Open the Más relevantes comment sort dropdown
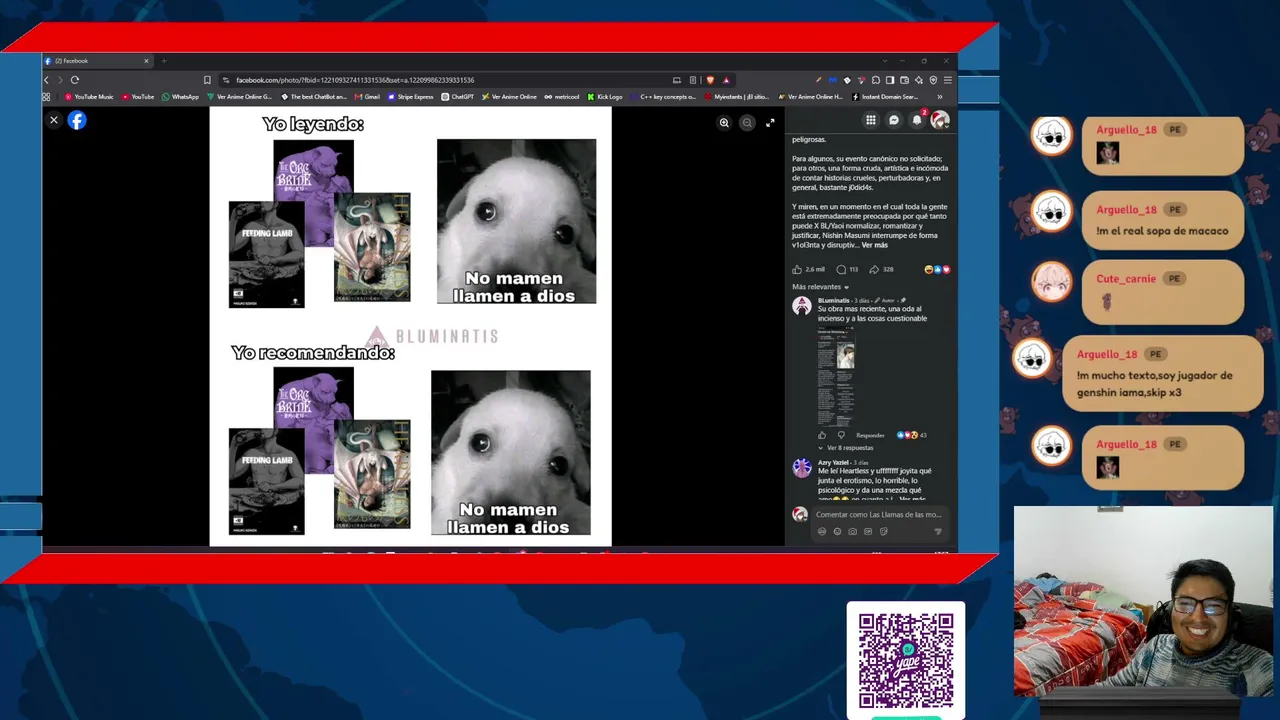The width and height of the screenshot is (1280, 720). pos(820,287)
